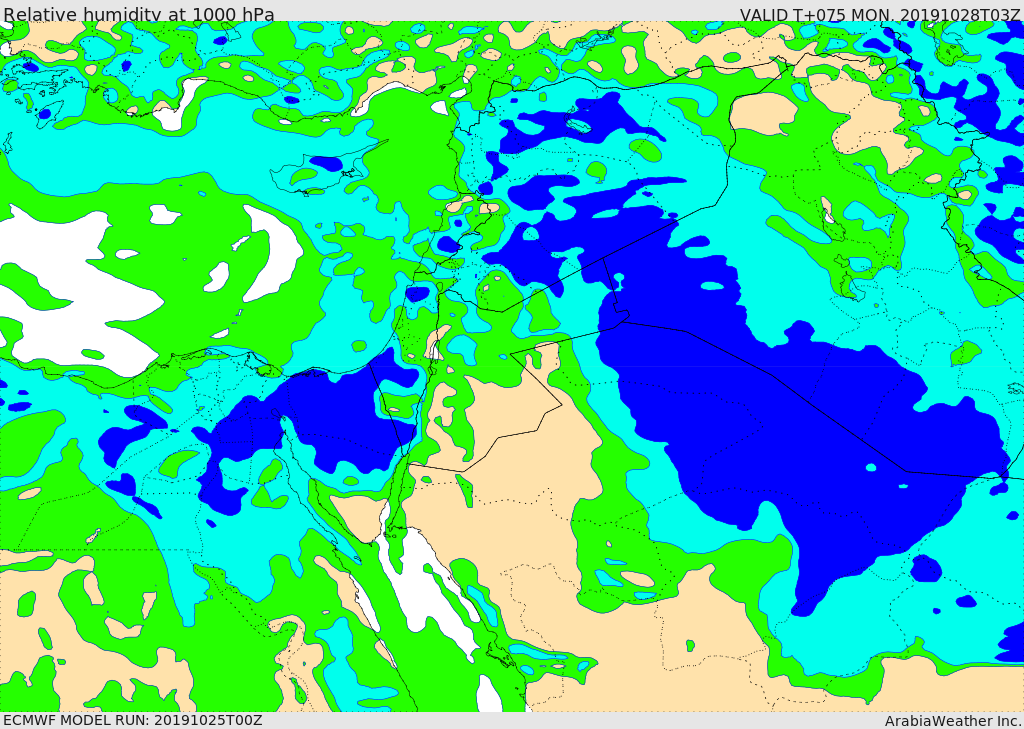1024x729 pixels.
Task: Click the 'Relative humidity at 1000 hPa' title
Action: tap(138, 14)
